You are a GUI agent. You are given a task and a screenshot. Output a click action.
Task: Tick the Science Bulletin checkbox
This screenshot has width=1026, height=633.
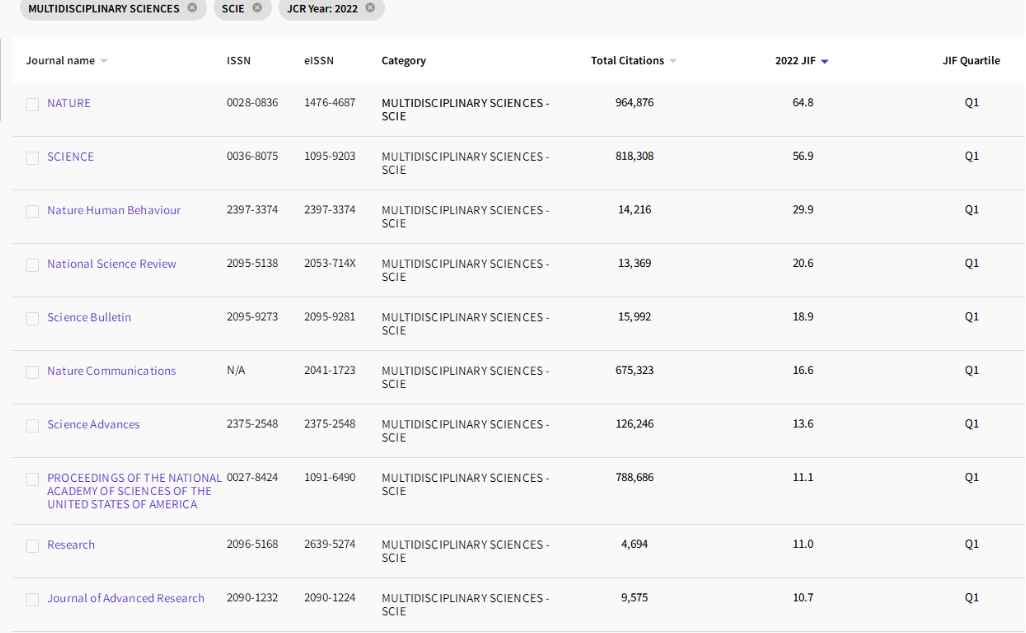33,318
